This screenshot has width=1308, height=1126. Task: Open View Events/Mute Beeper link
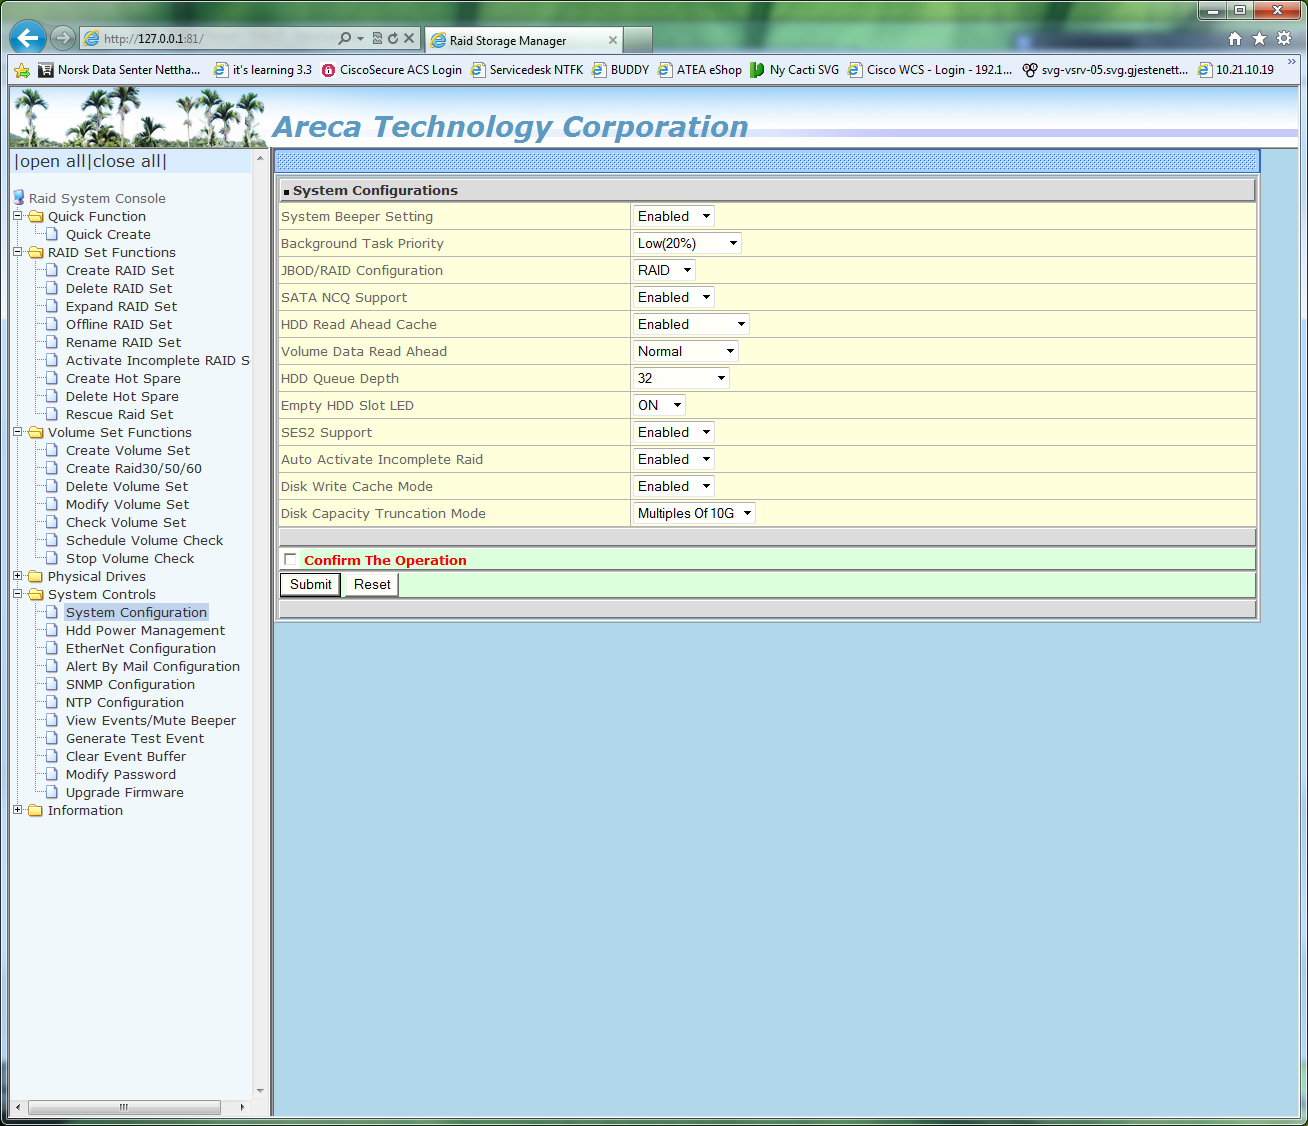tap(151, 720)
